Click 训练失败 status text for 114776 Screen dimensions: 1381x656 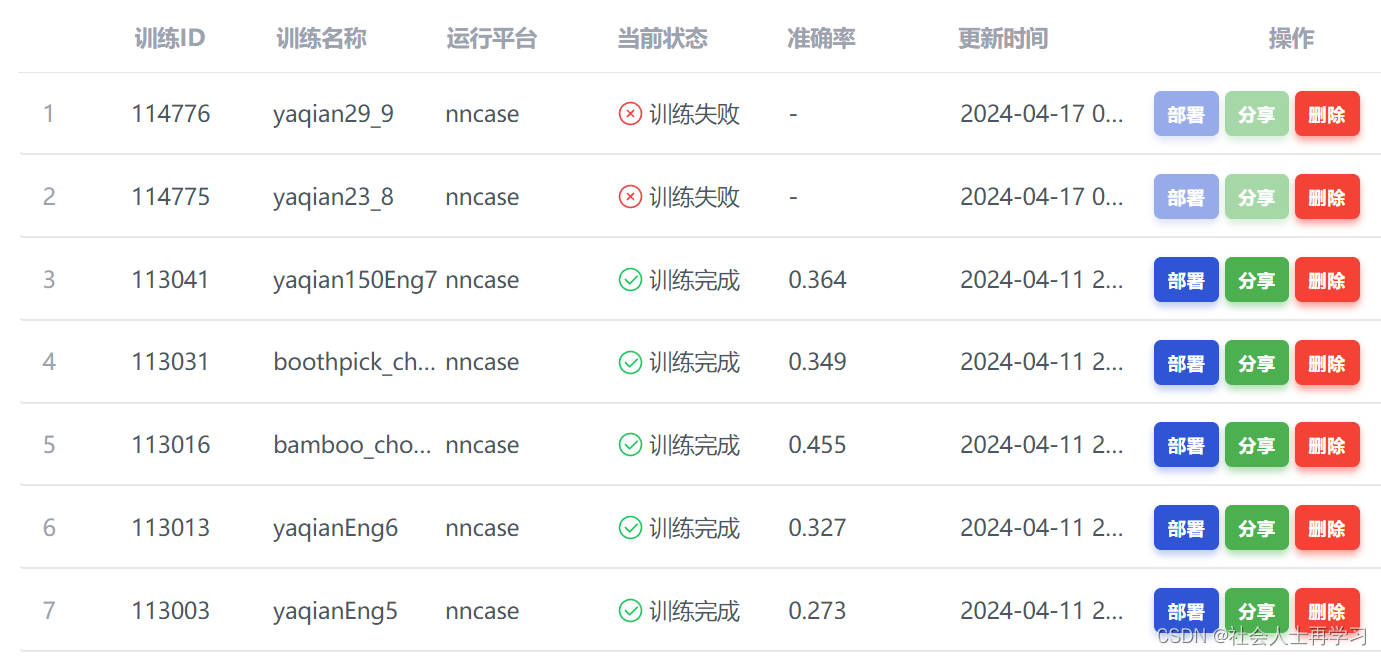[695, 114]
